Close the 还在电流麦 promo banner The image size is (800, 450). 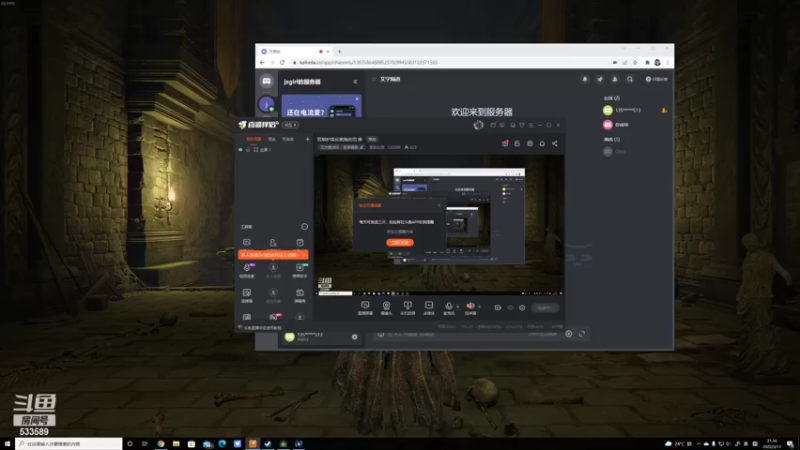point(357,98)
